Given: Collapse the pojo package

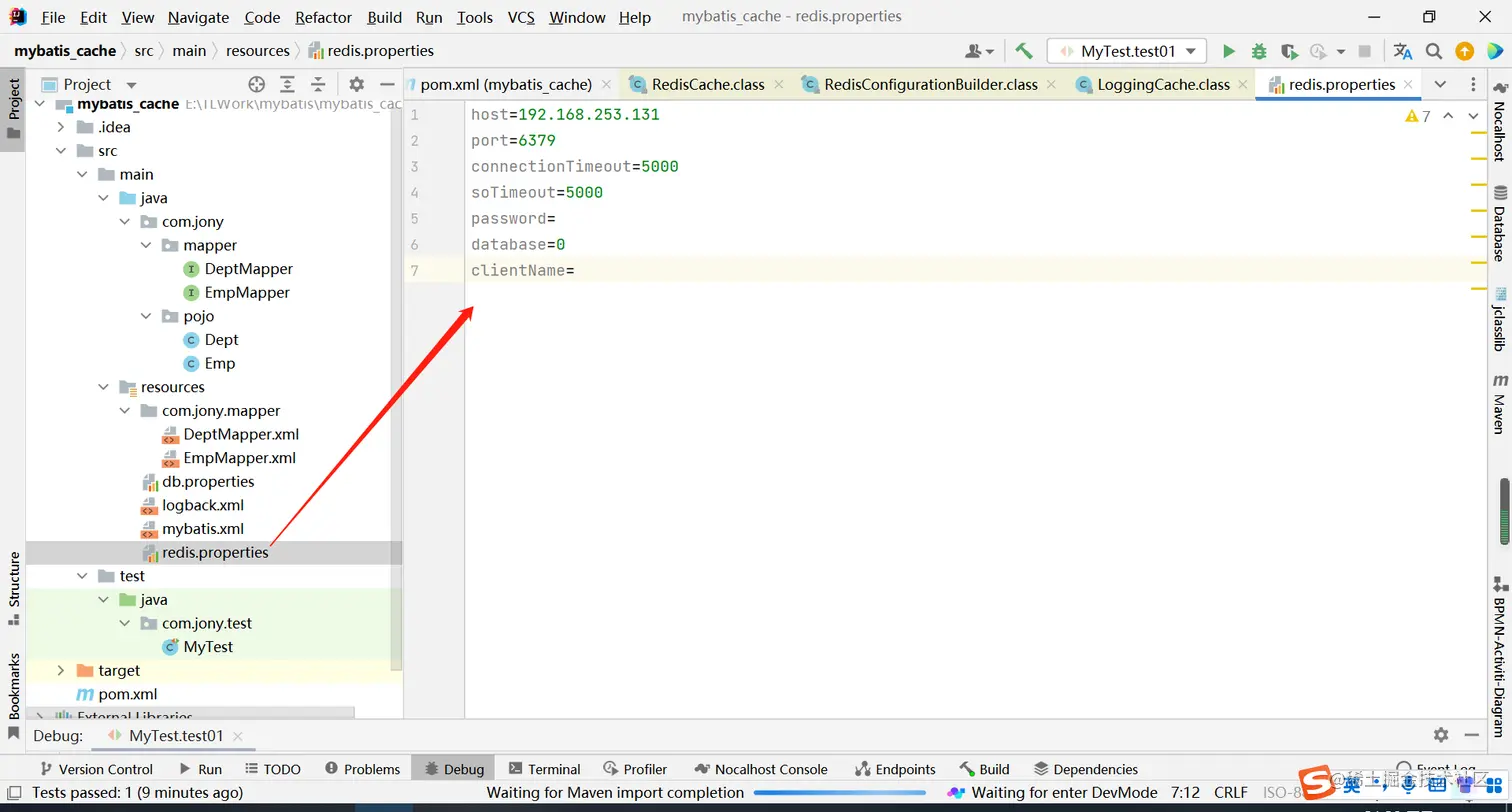Looking at the screenshot, I should (146, 316).
